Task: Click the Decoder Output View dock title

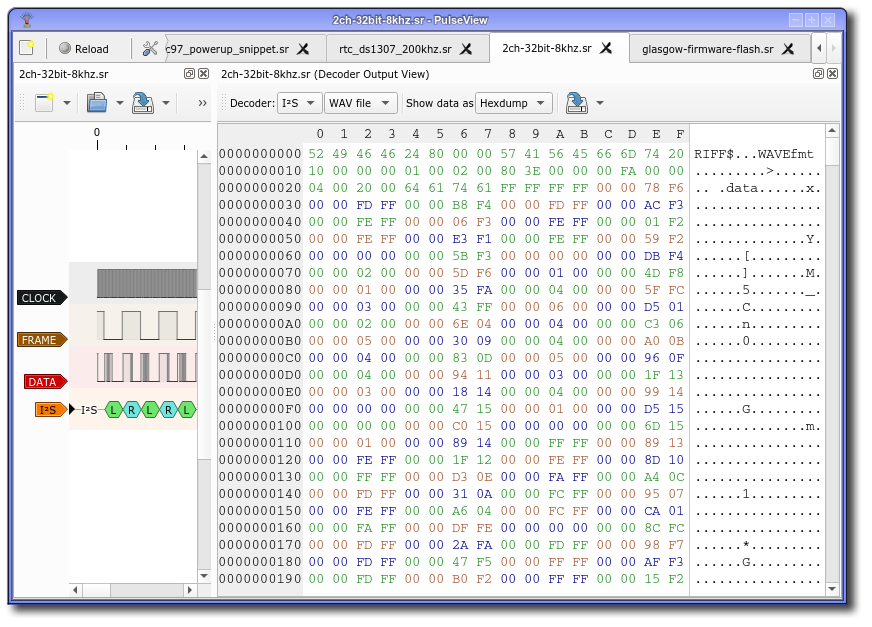Action: (x=325, y=74)
